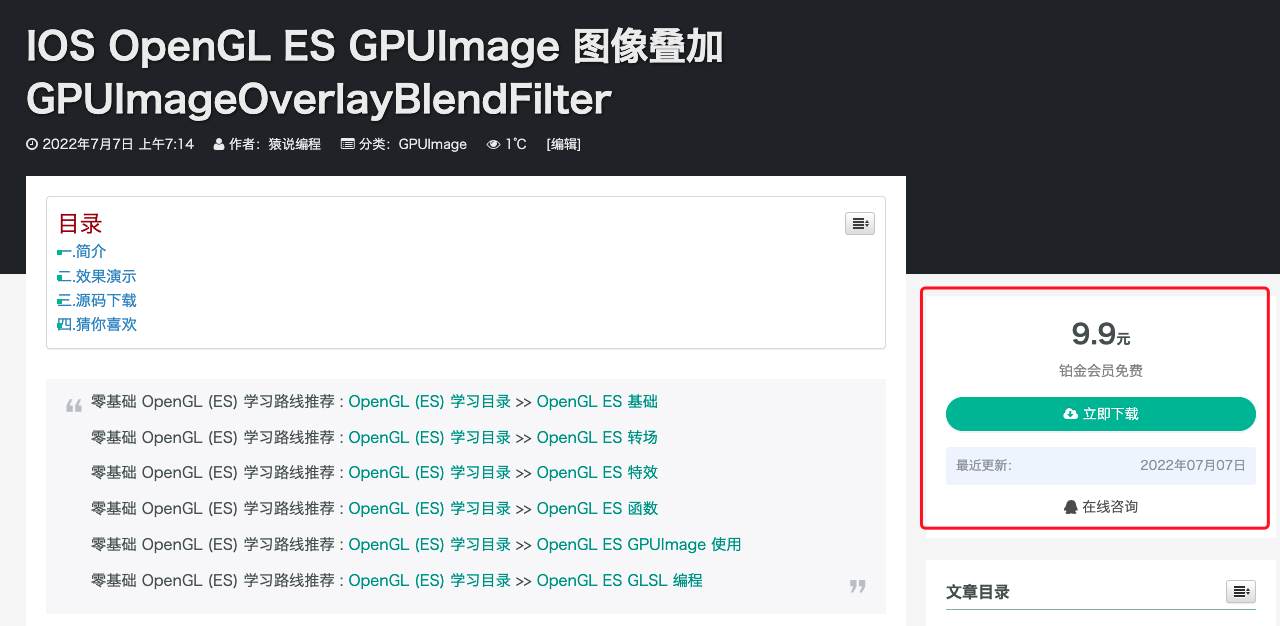Open the OpenGL (ES) 学习目录 link

point(429,401)
